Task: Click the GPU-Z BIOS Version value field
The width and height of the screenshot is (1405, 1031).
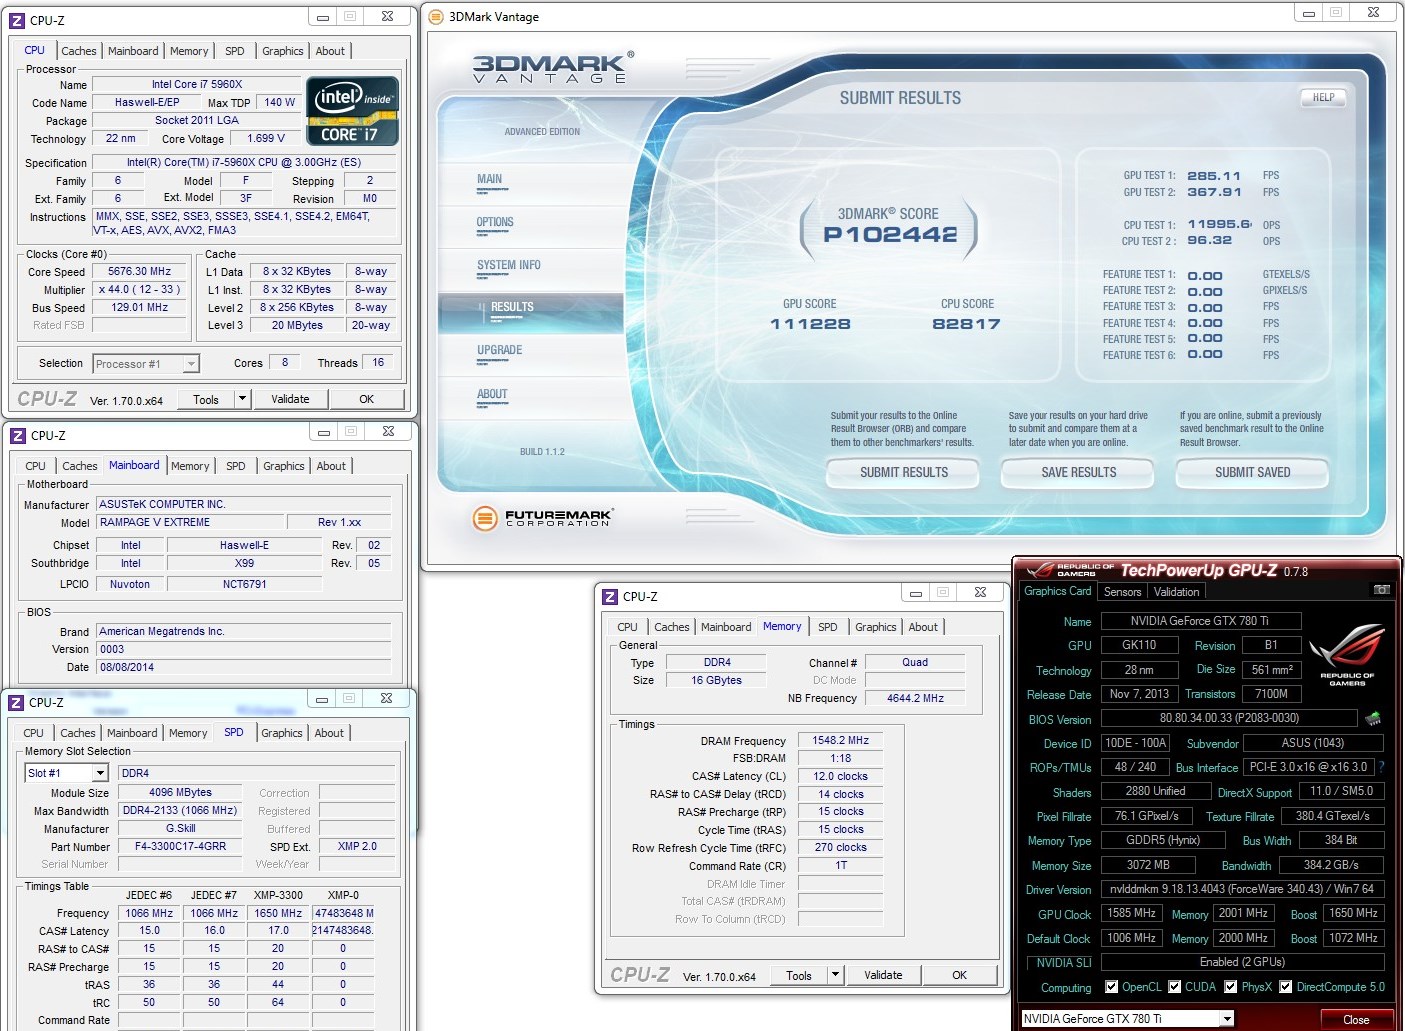Action: (x=1229, y=718)
